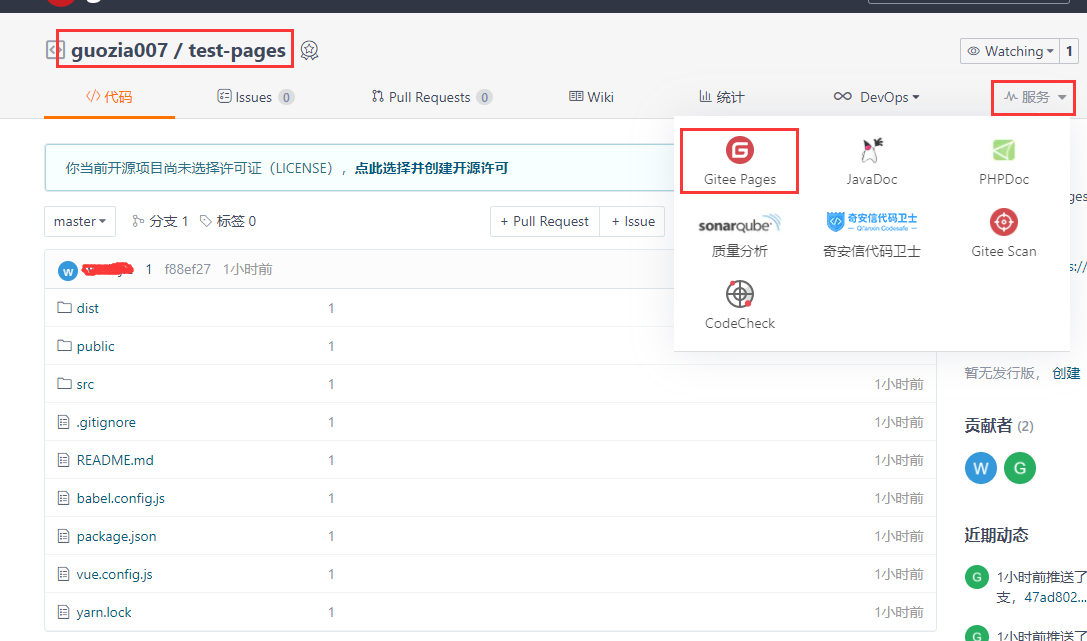The height and width of the screenshot is (641, 1087).
Task: Click the 贡献者 (2) heading
Action: 998,425
